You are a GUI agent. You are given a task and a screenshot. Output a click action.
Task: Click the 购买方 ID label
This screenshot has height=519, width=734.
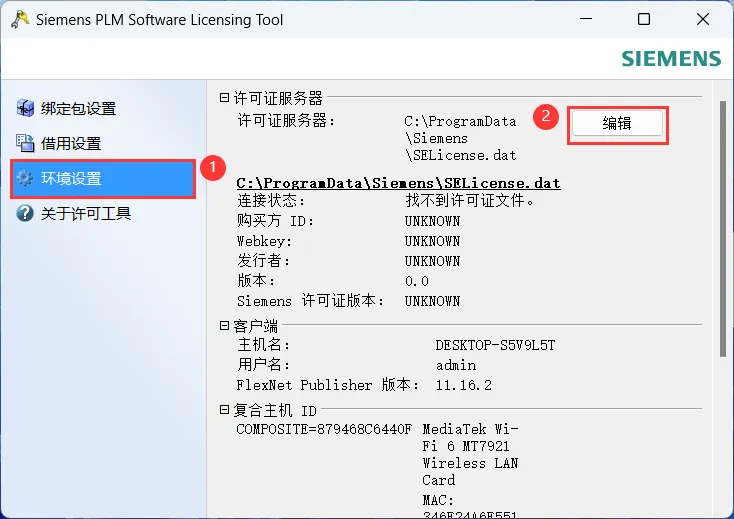(276, 220)
